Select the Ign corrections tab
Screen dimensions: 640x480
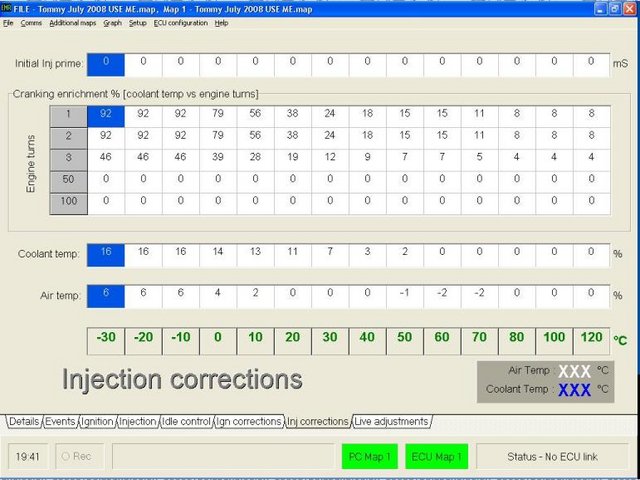coord(249,422)
